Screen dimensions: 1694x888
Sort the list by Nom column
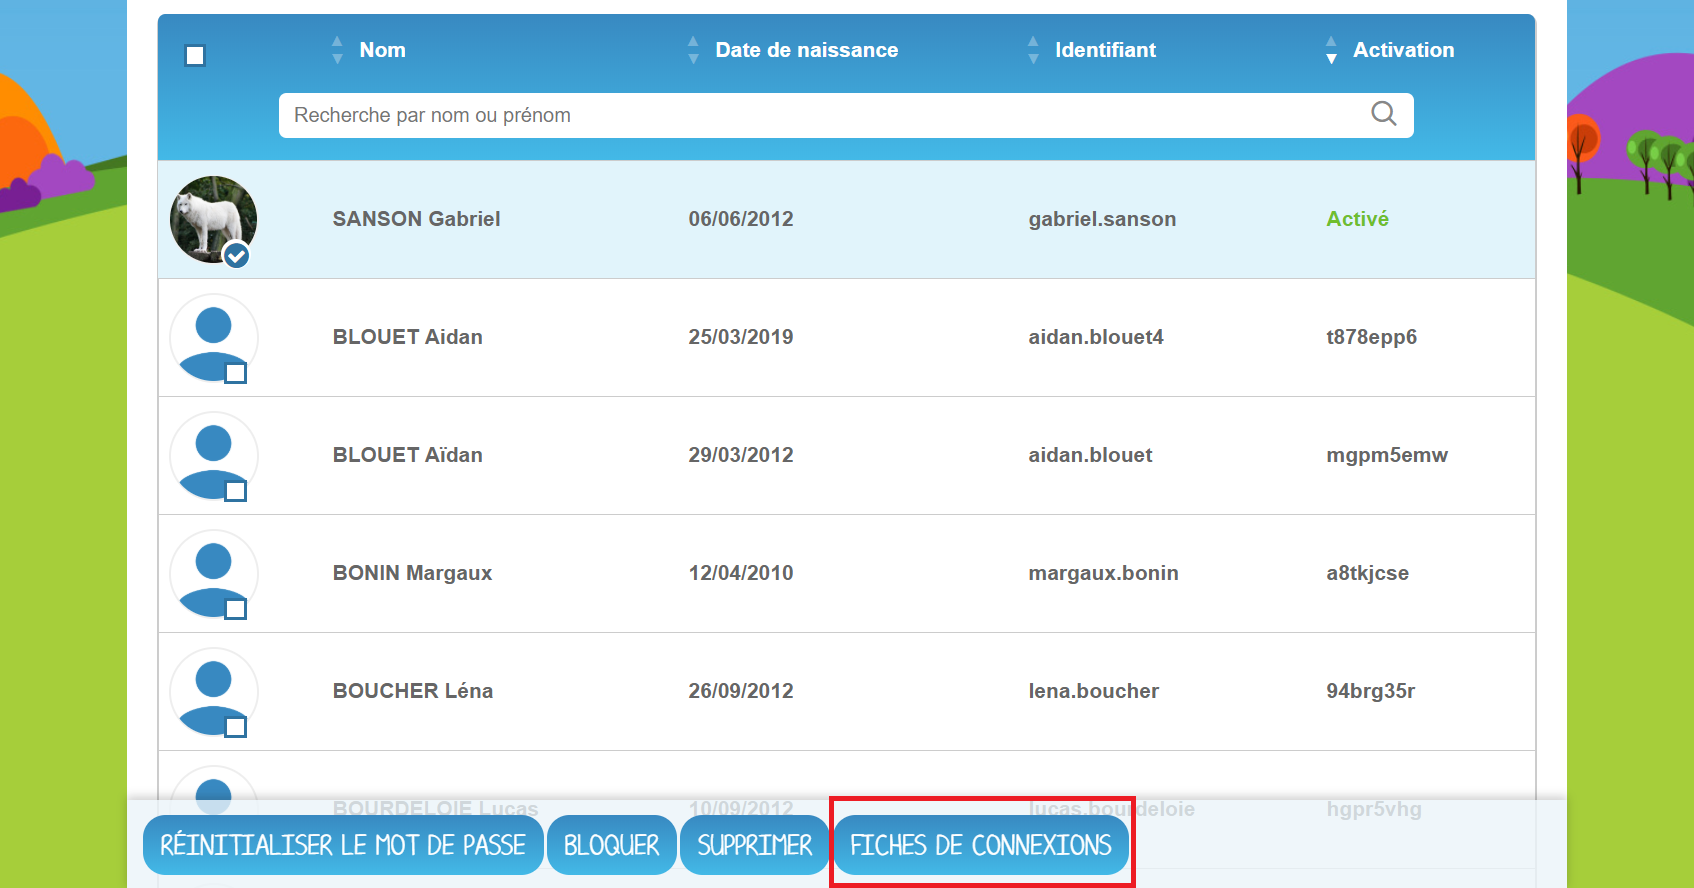click(381, 50)
